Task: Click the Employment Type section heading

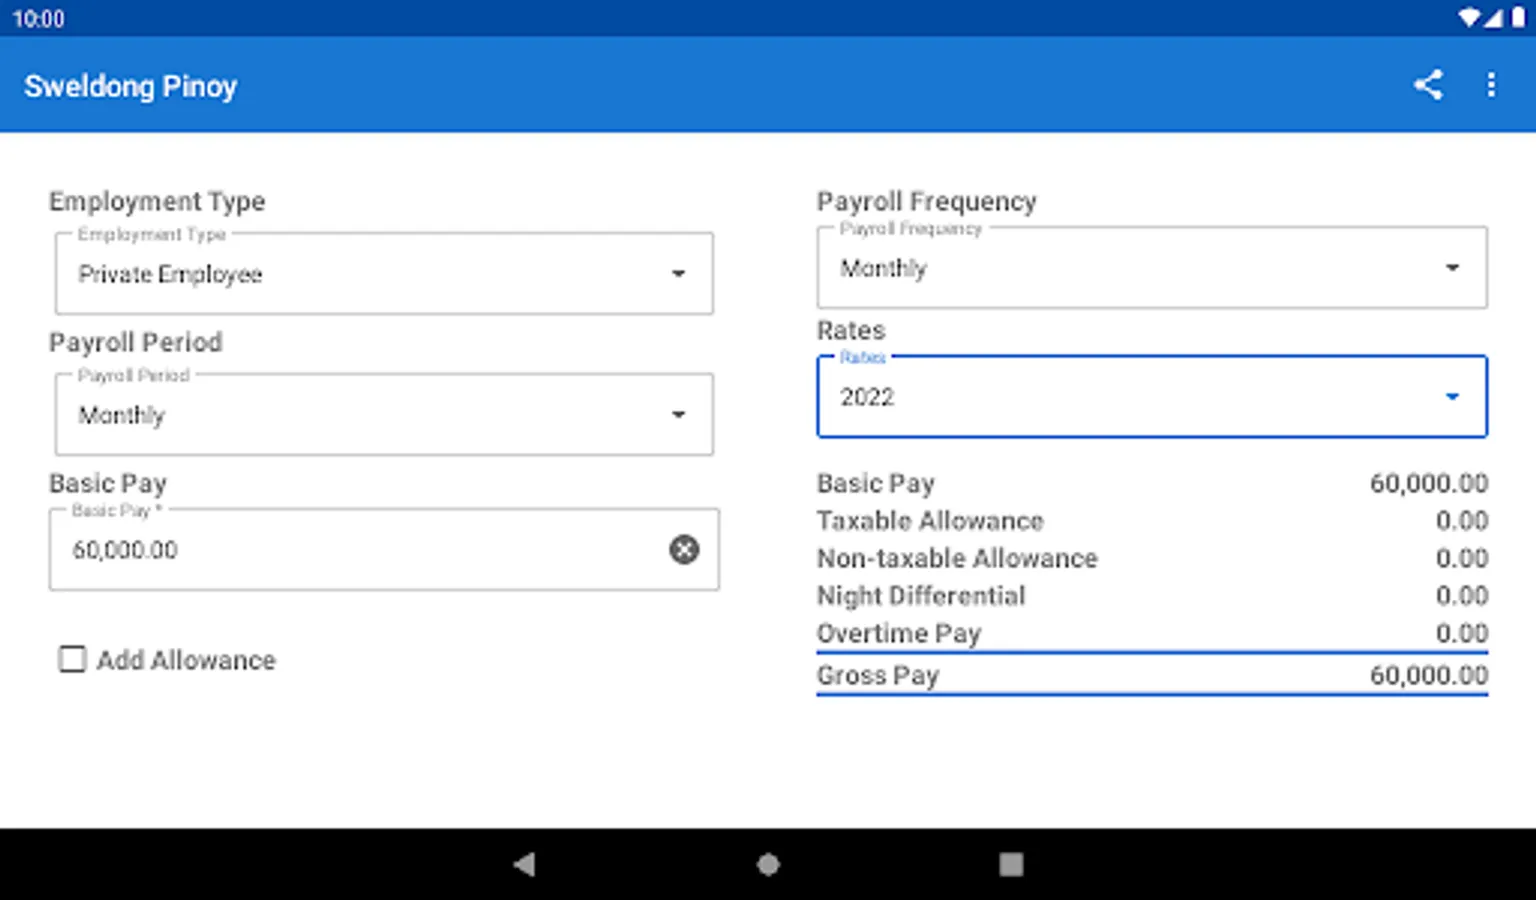Action: pyautogui.click(x=157, y=201)
